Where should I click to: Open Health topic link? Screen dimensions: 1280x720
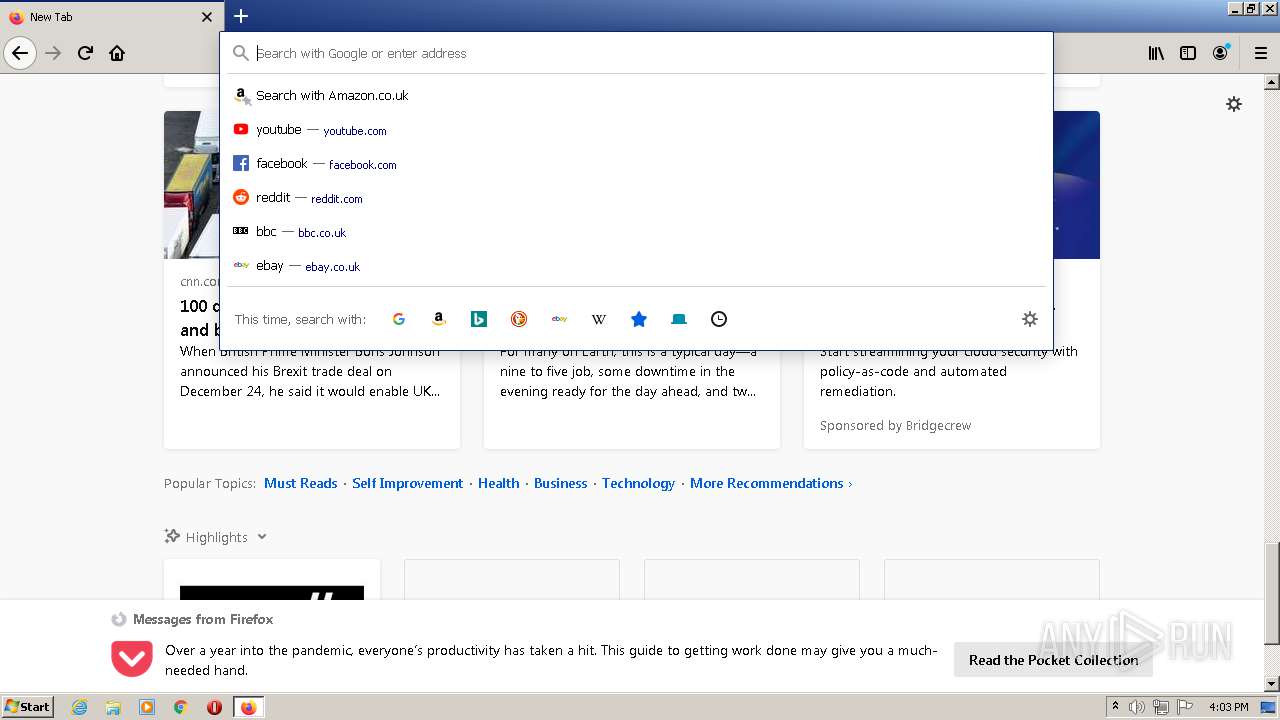498,483
